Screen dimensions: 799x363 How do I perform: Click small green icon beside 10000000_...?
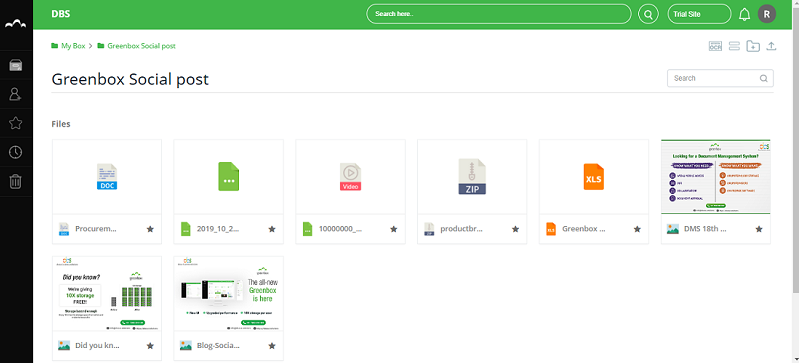click(307, 229)
